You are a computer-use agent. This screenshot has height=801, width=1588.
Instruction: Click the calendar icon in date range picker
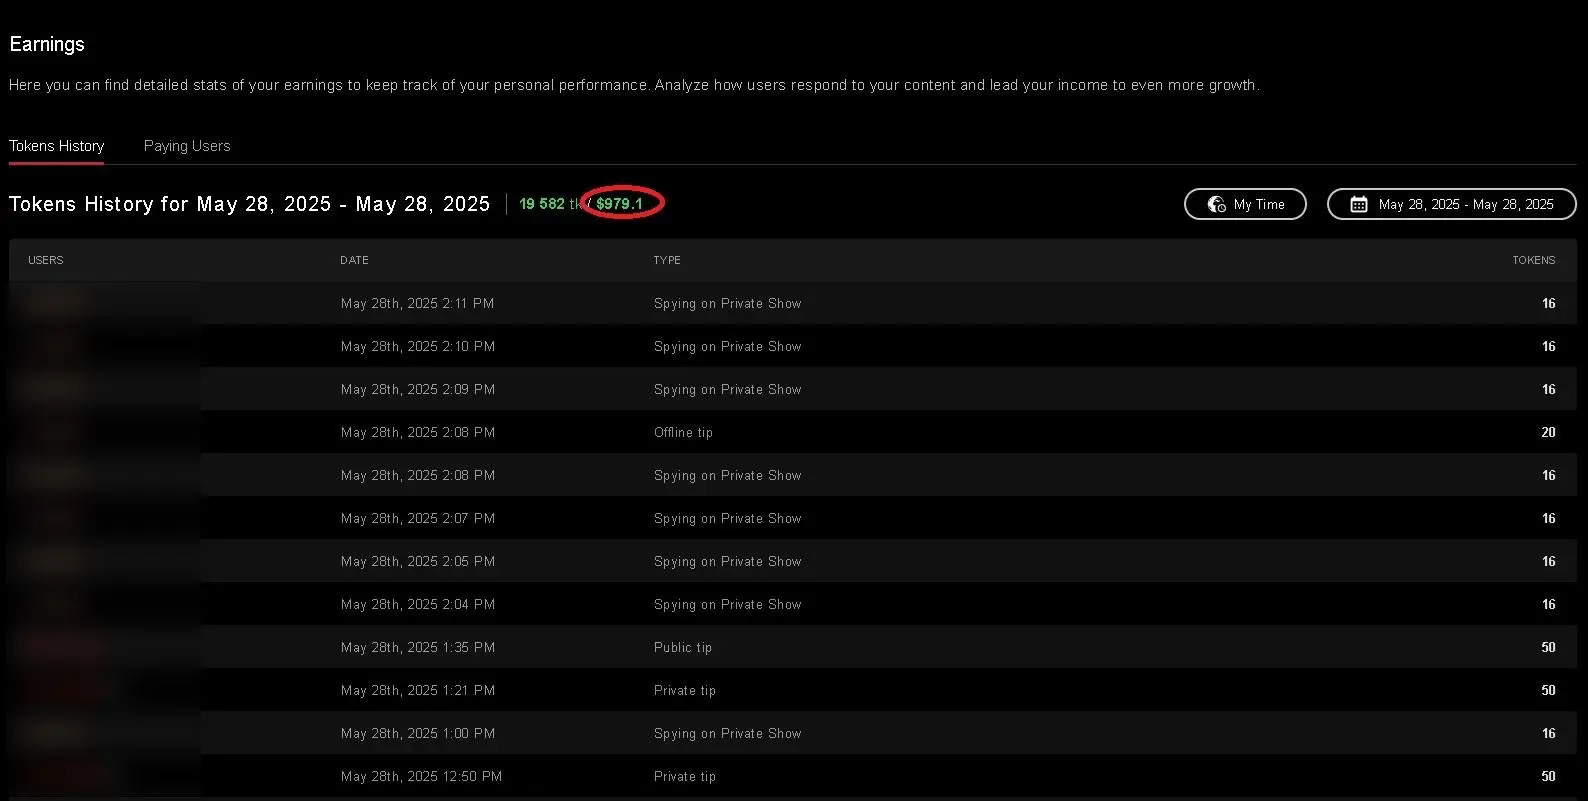coord(1358,204)
